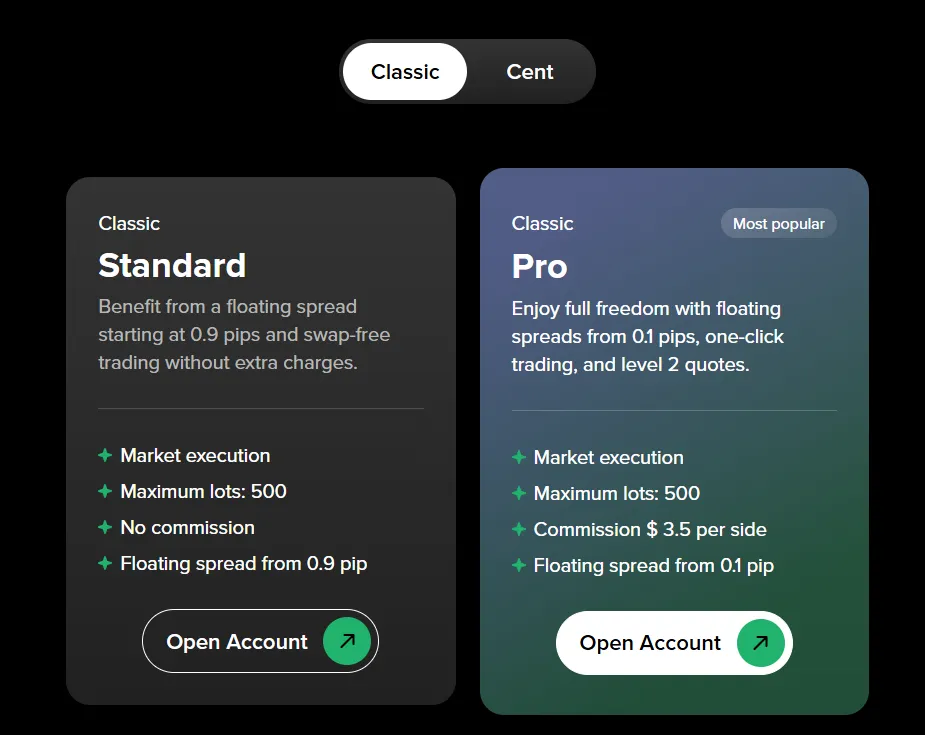This screenshot has height=735, width=925.
Task: Click sparkle icon beside No commission
Action: (x=105, y=527)
